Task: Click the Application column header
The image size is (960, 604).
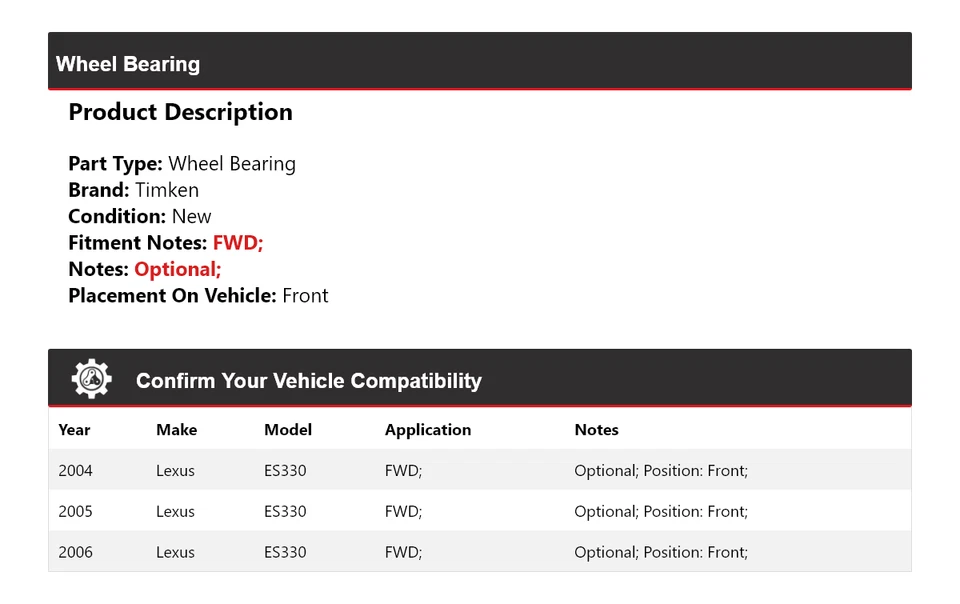Action: click(x=428, y=430)
